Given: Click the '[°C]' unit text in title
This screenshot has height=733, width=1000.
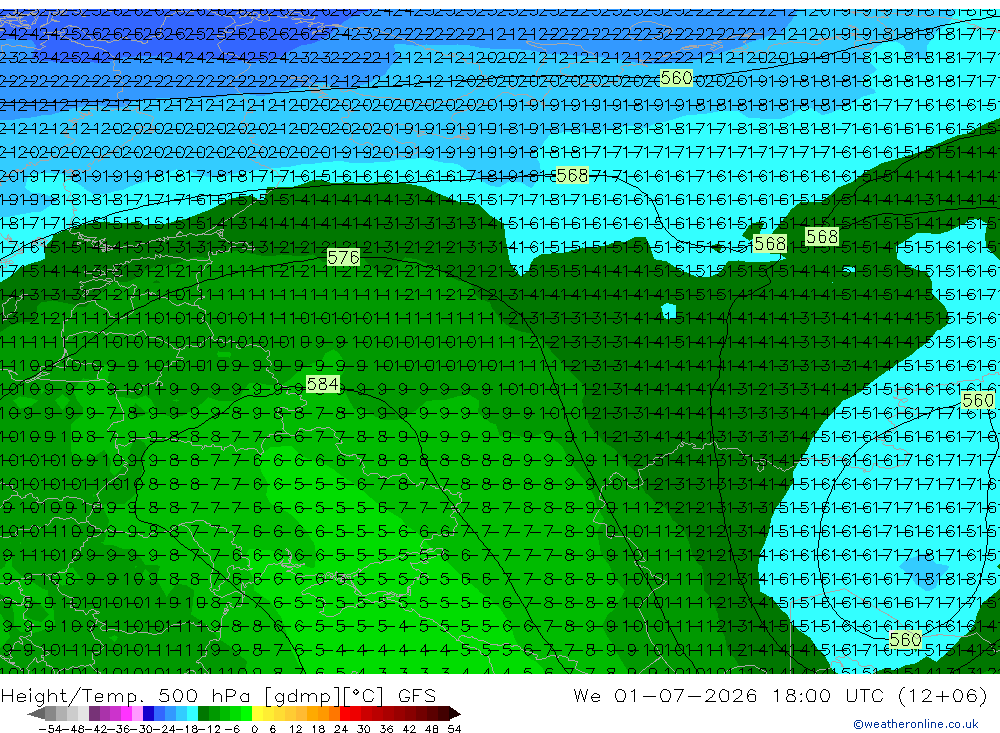Looking at the screenshot, I should pos(364,696).
